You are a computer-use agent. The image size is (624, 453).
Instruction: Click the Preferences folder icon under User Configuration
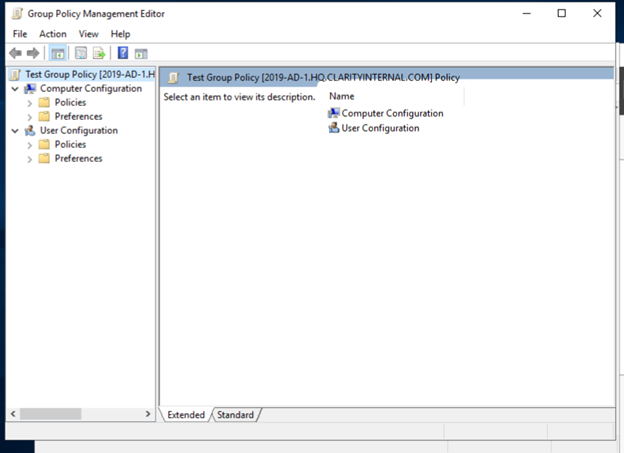(44, 158)
